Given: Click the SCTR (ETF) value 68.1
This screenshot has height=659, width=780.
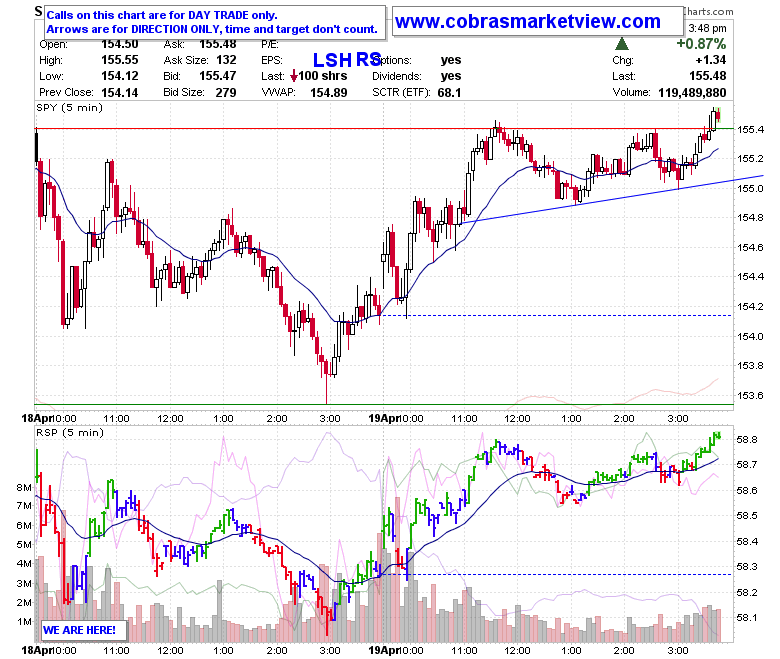Looking at the screenshot, I should [x=449, y=93].
